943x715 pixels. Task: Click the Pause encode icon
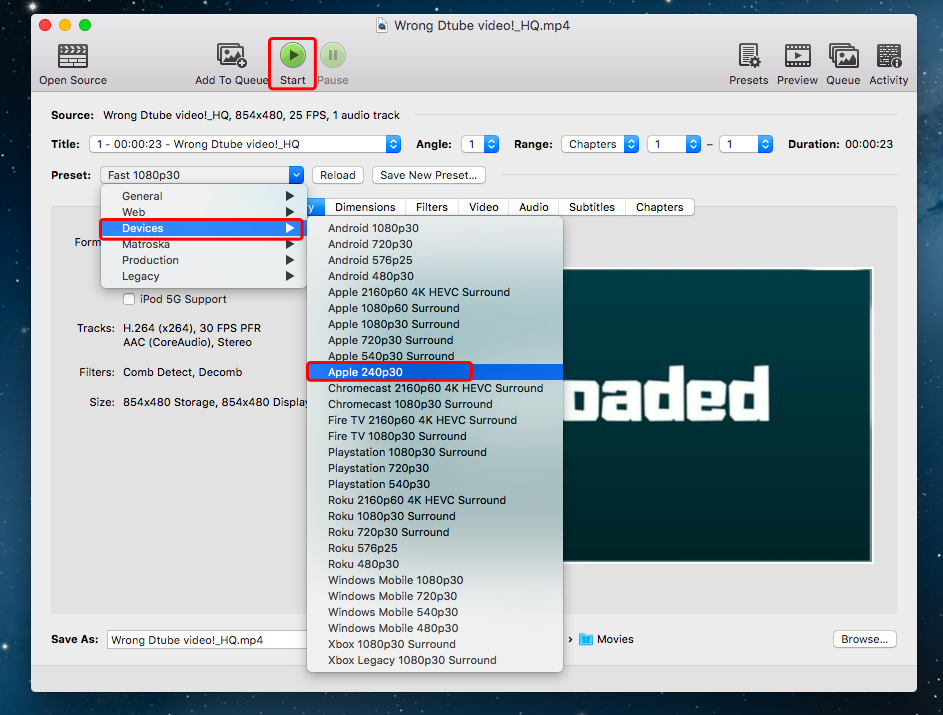[x=333, y=55]
